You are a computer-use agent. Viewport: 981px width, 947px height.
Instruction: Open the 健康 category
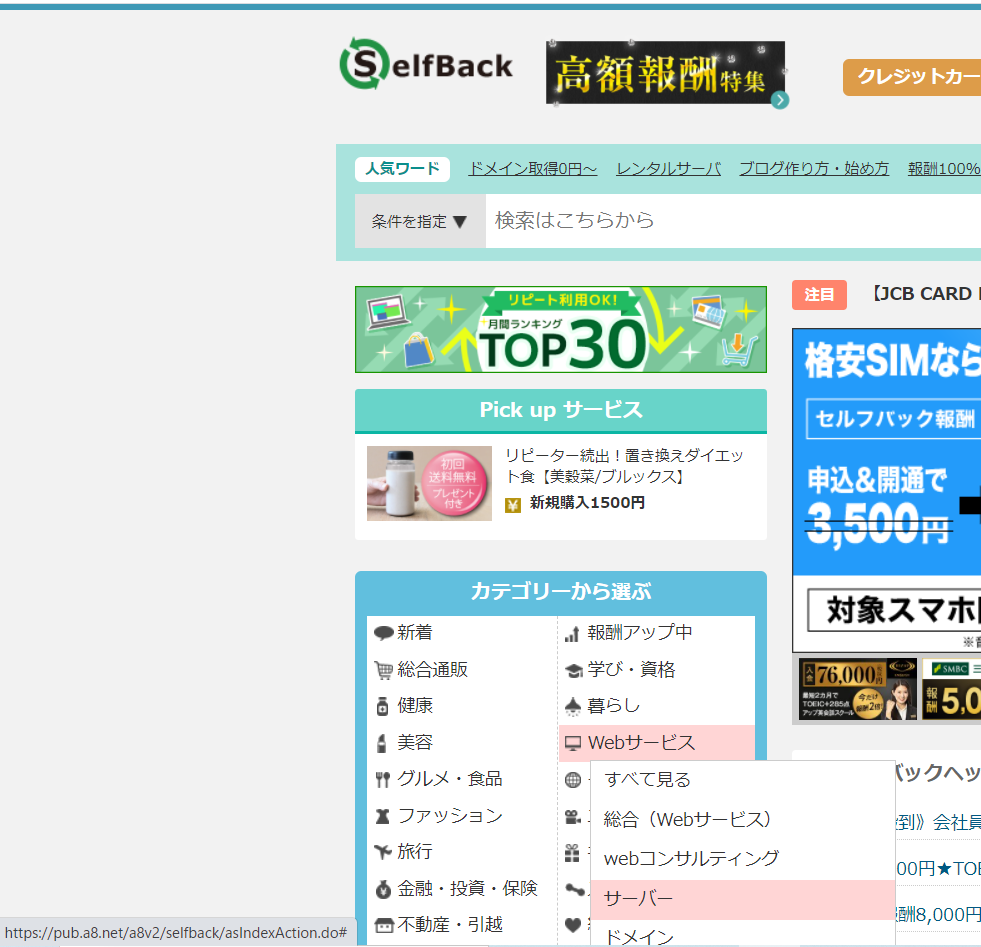point(415,706)
